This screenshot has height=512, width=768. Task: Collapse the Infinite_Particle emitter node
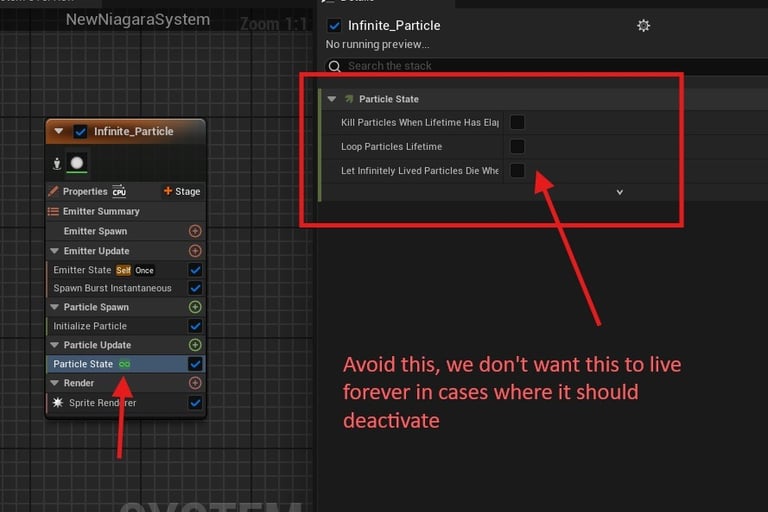click(x=59, y=131)
